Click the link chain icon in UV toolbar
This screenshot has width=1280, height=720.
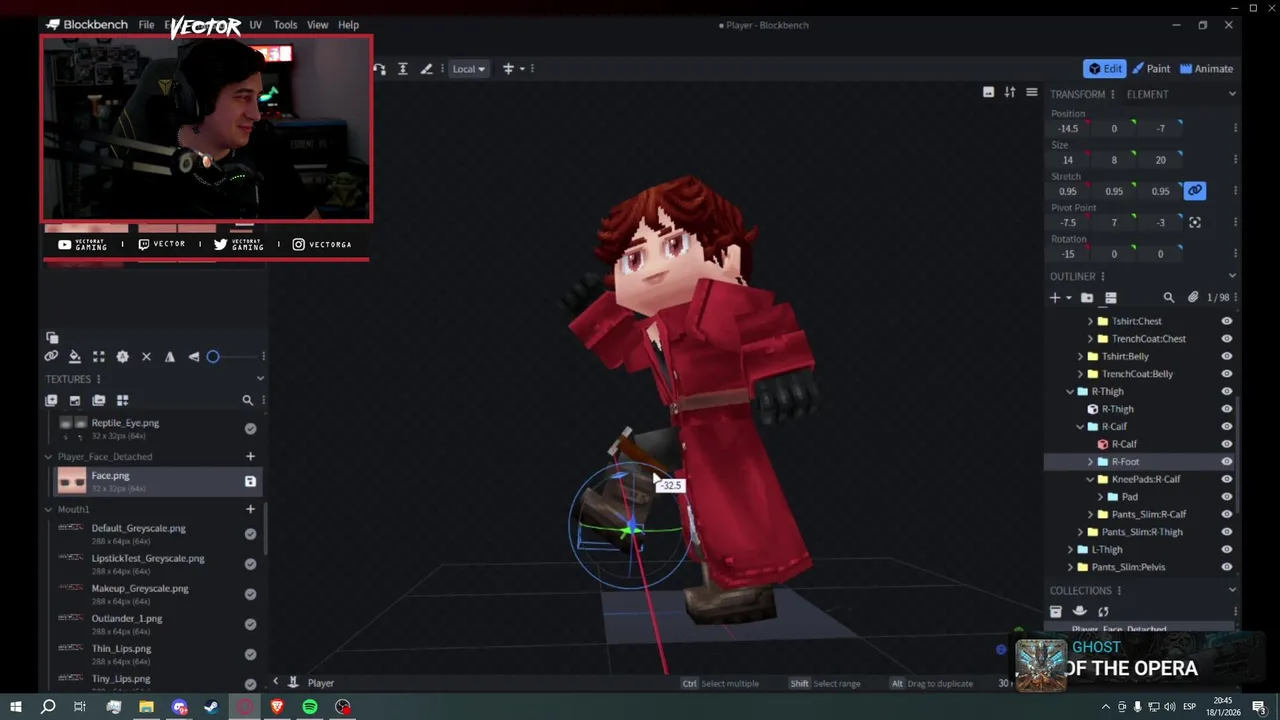click(51, 356)
